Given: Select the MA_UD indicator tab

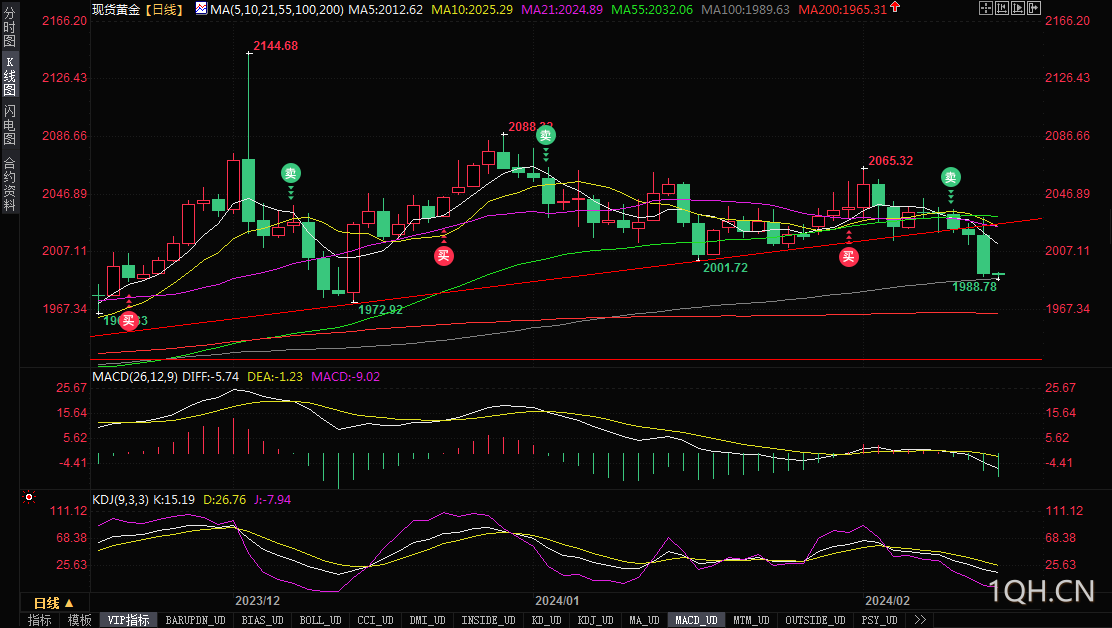Looking at the screenshot, I should point(644,620).
